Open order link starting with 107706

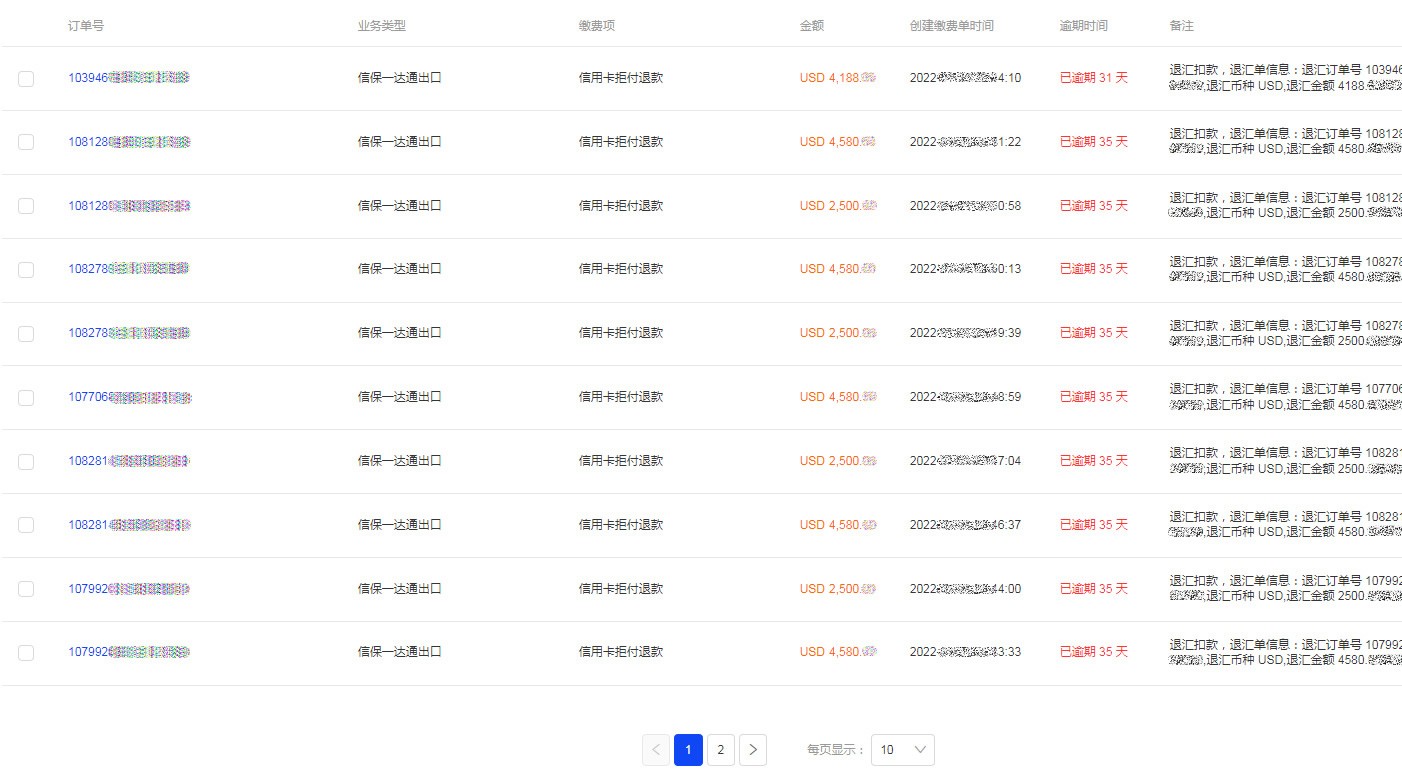click(129, 397)
